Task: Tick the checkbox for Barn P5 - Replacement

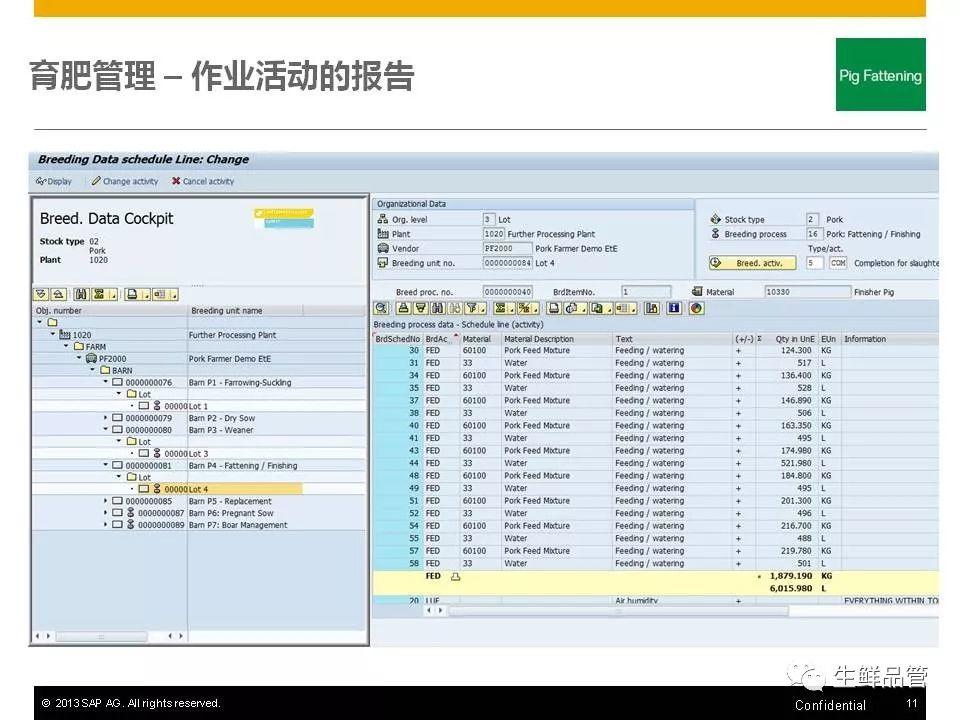Action: [118, 501]
